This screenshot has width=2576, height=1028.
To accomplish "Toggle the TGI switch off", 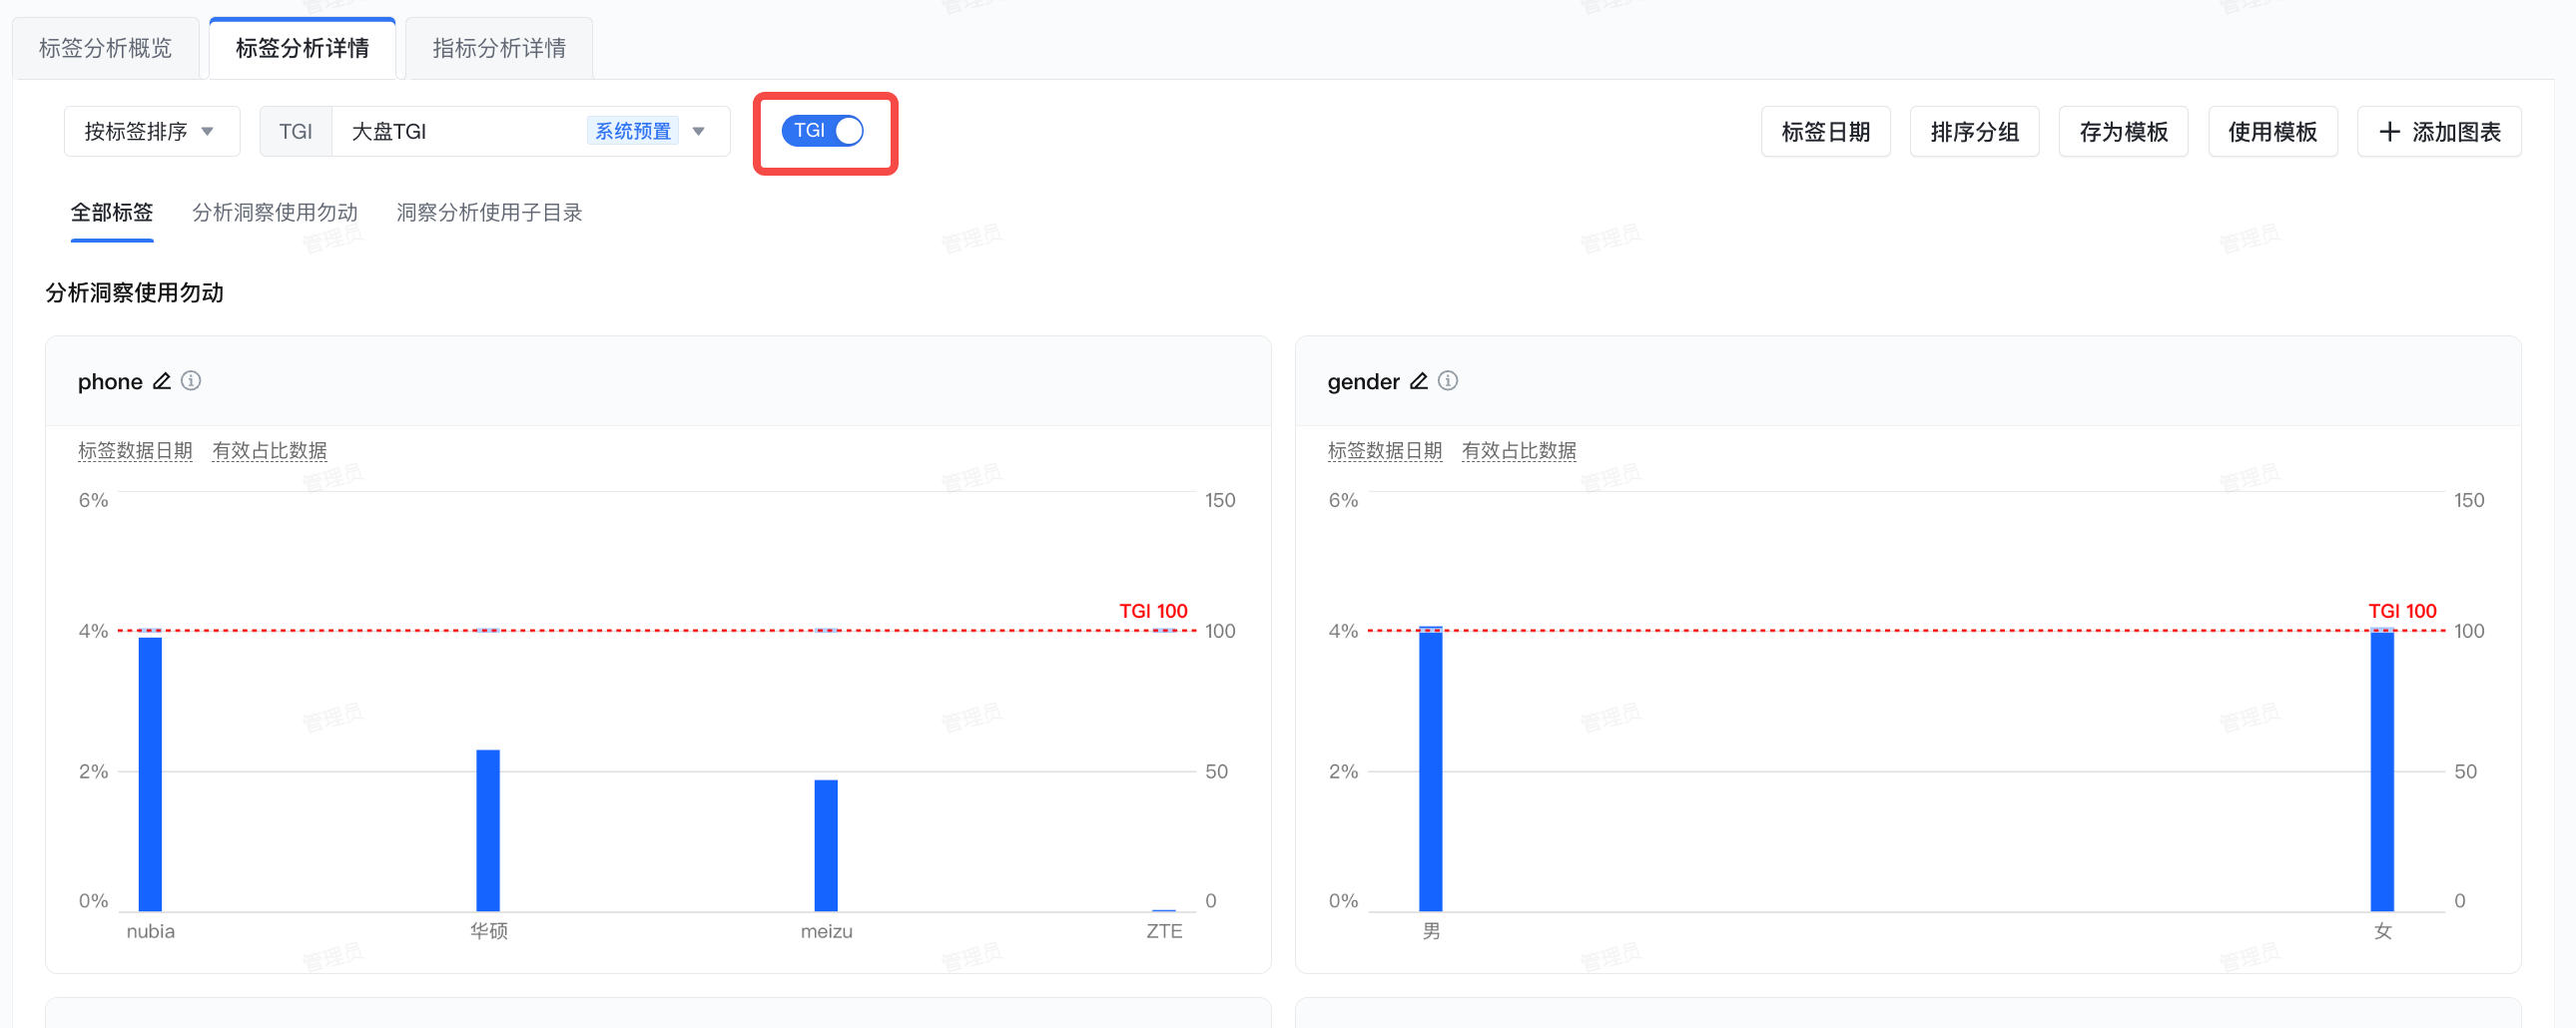I will pos(822,131).
